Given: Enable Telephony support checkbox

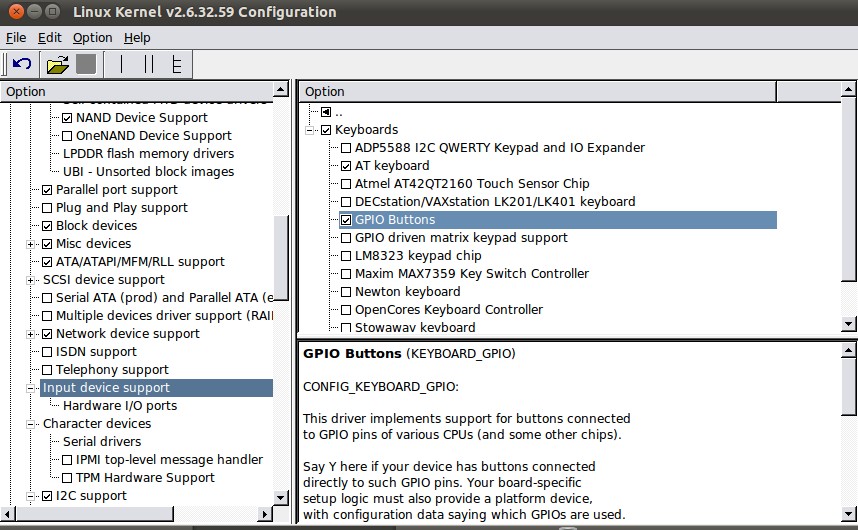Looking at the screenshot, I should pyautogui.click(x=47, y=370).
